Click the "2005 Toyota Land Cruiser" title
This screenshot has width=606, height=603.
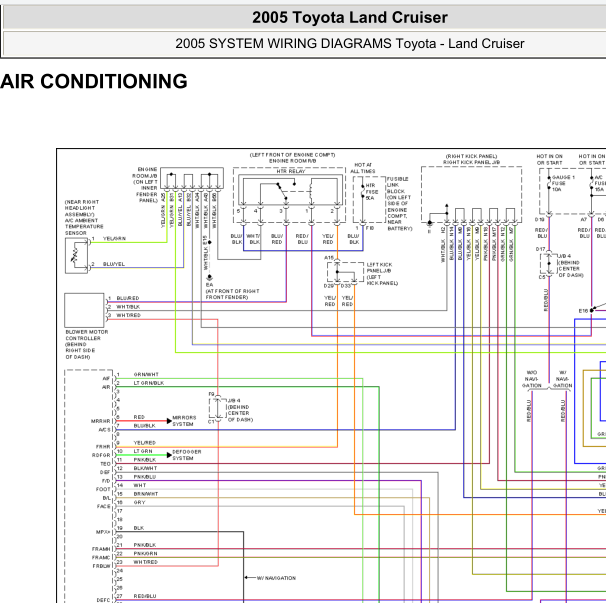coord(350,17)
